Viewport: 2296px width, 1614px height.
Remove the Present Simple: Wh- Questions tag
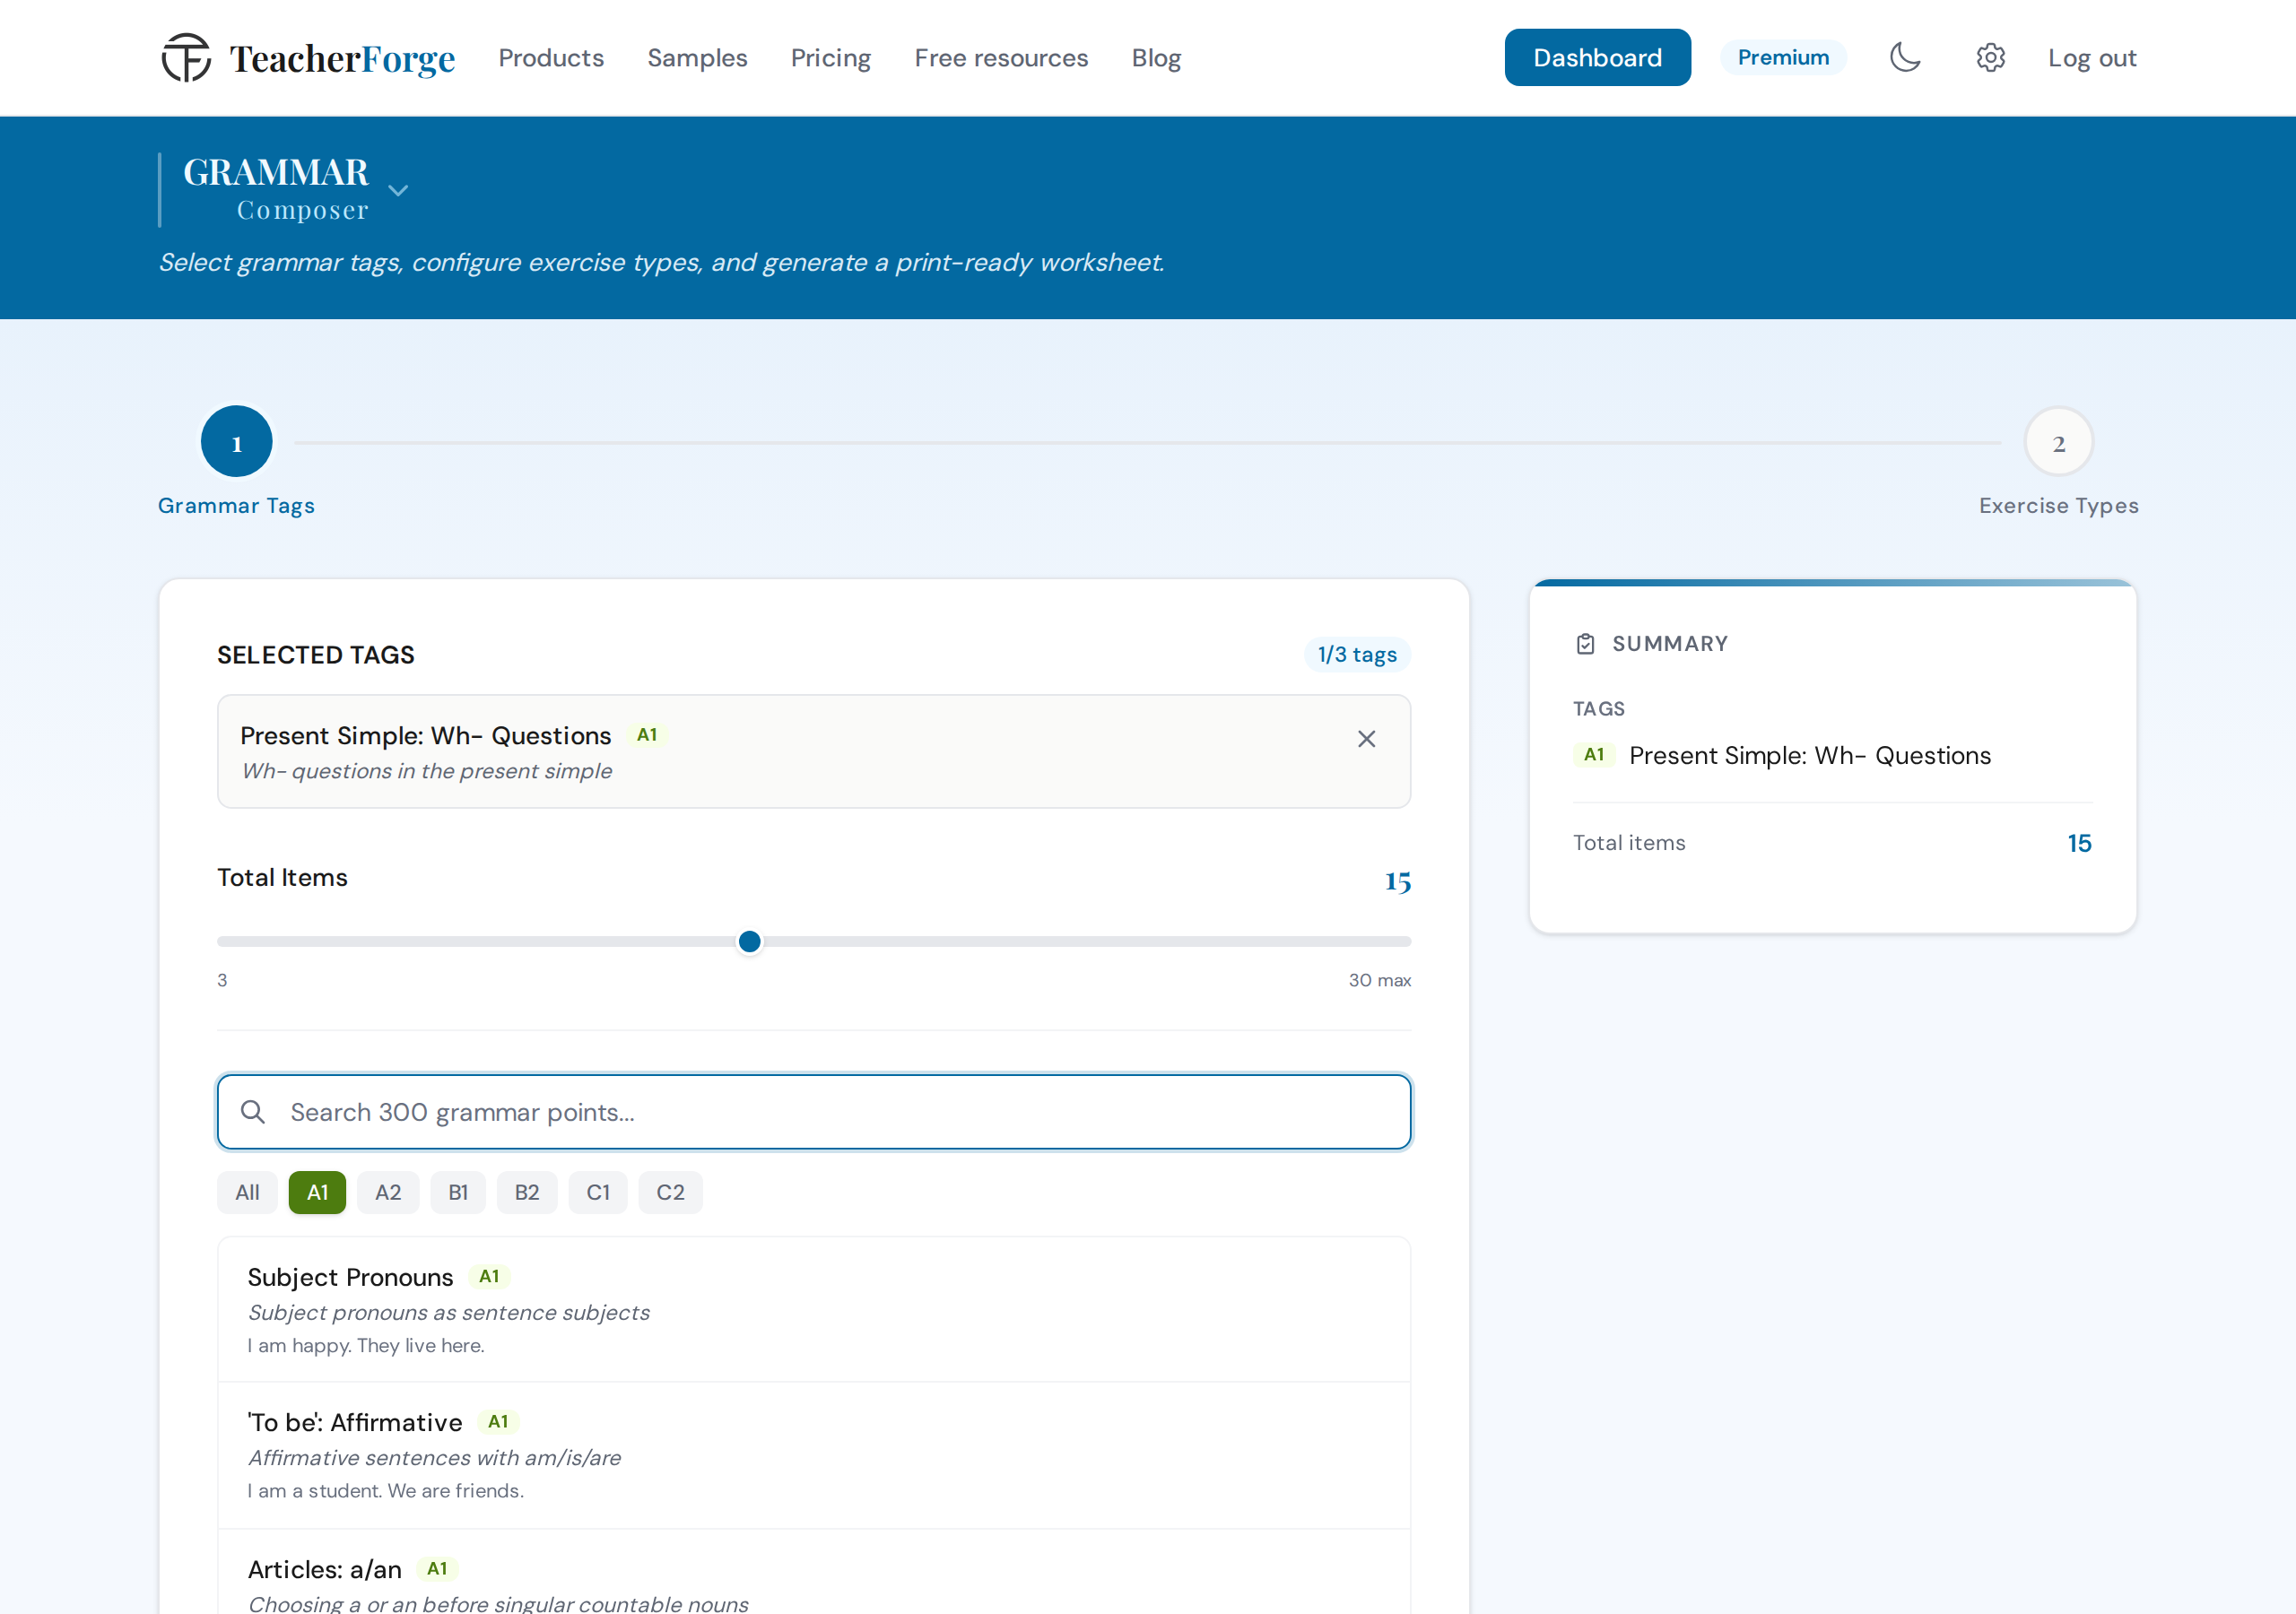point(1366,738)
